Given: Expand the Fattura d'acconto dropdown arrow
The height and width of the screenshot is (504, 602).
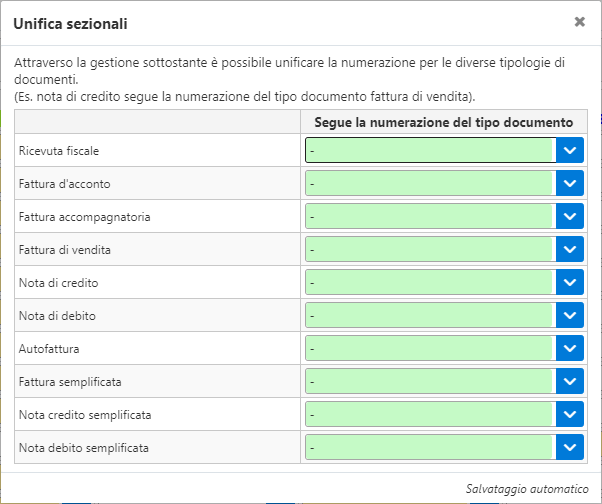Looking at the screenshot, I should point(570,183).
